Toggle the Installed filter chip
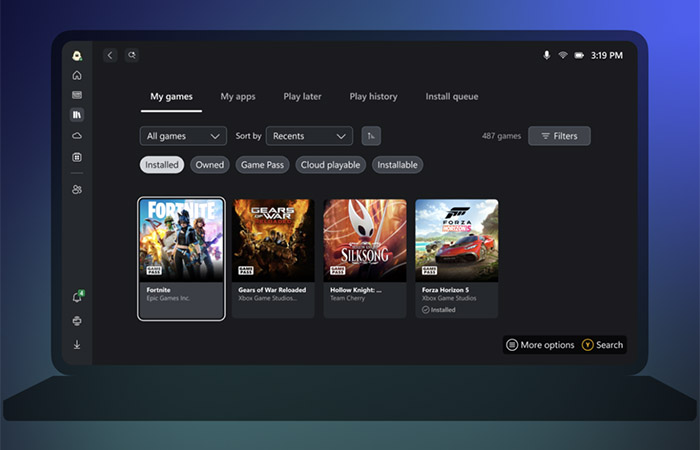 161,165
